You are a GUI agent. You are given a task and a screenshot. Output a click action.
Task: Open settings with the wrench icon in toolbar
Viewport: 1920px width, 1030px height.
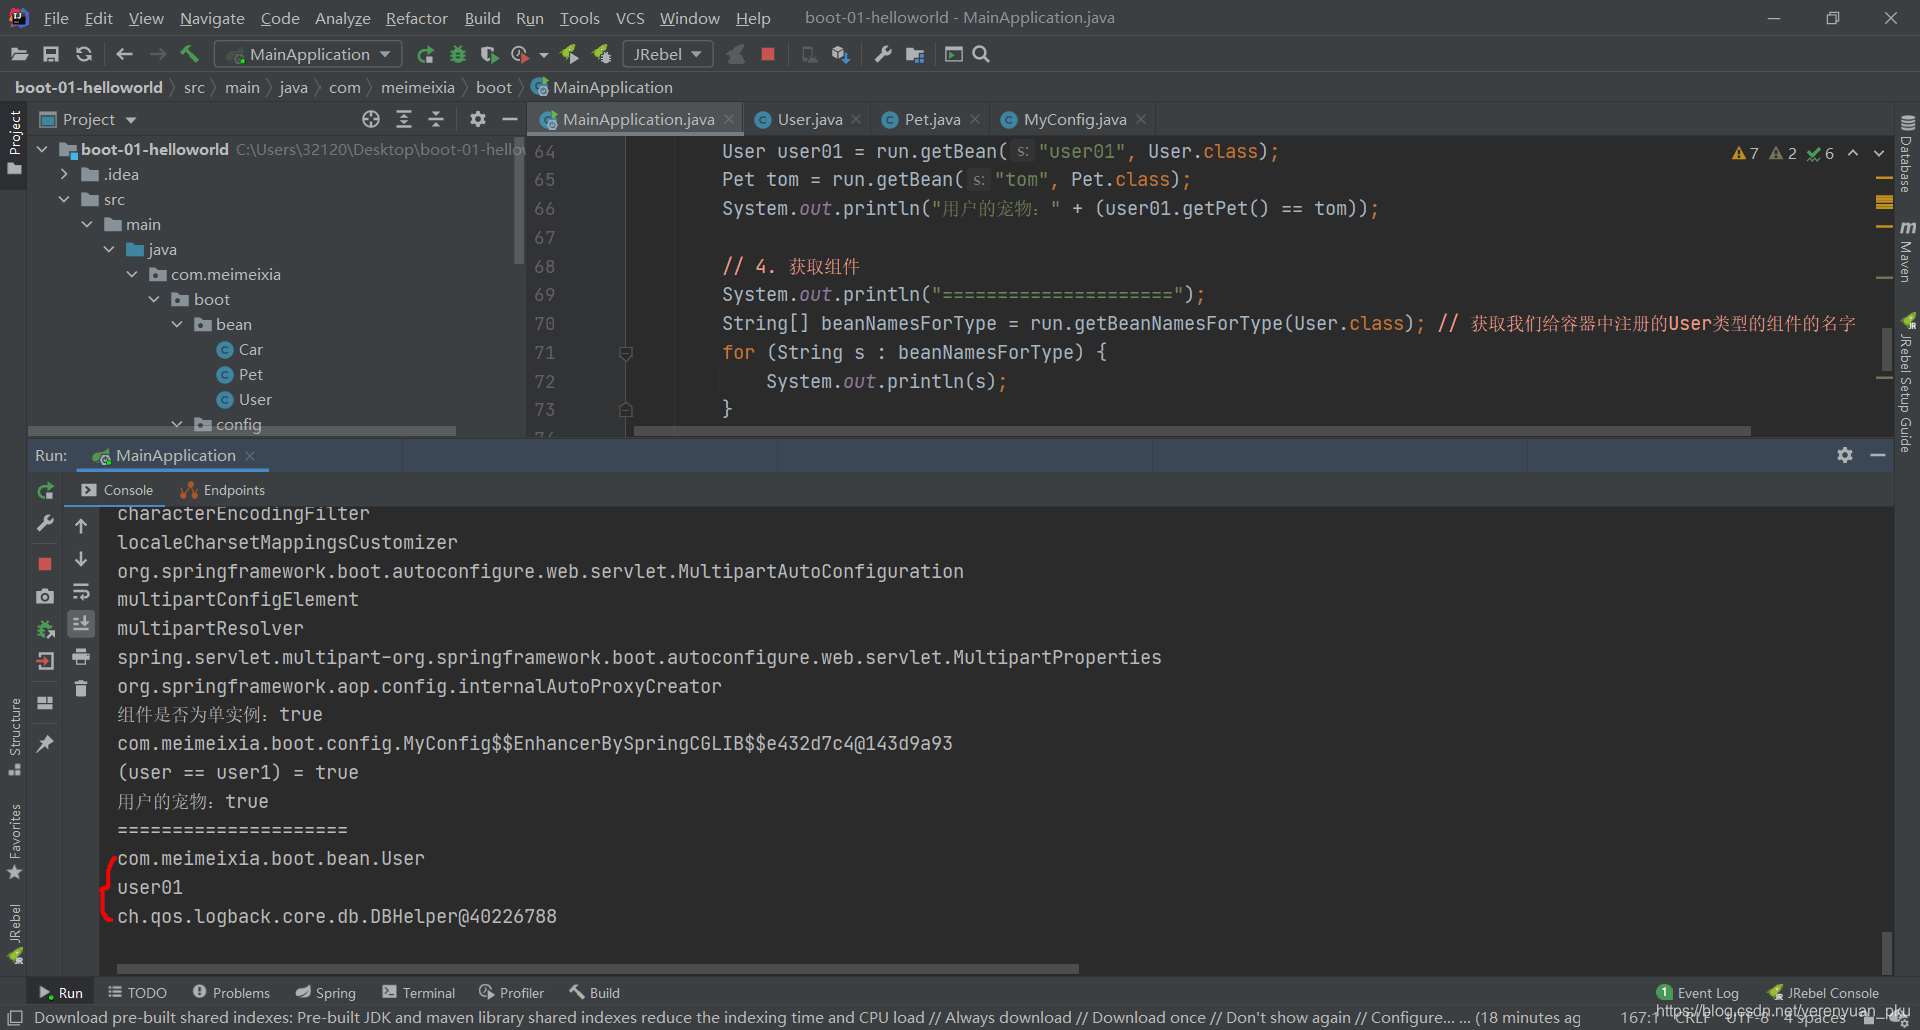(x=882, y=54)
